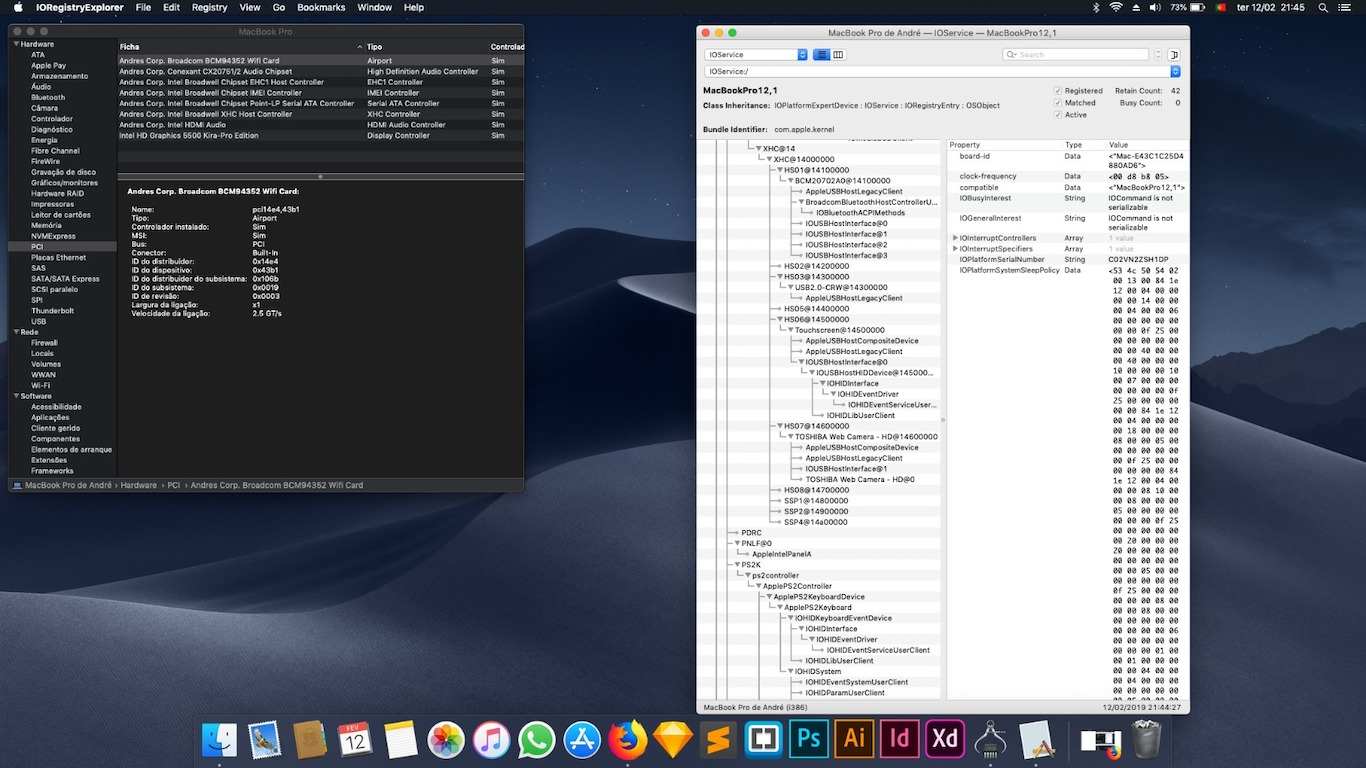Click the Property column header
Image resolution: width=1366 pixels, height=768 pixels.
click(x=1003, y=145)
